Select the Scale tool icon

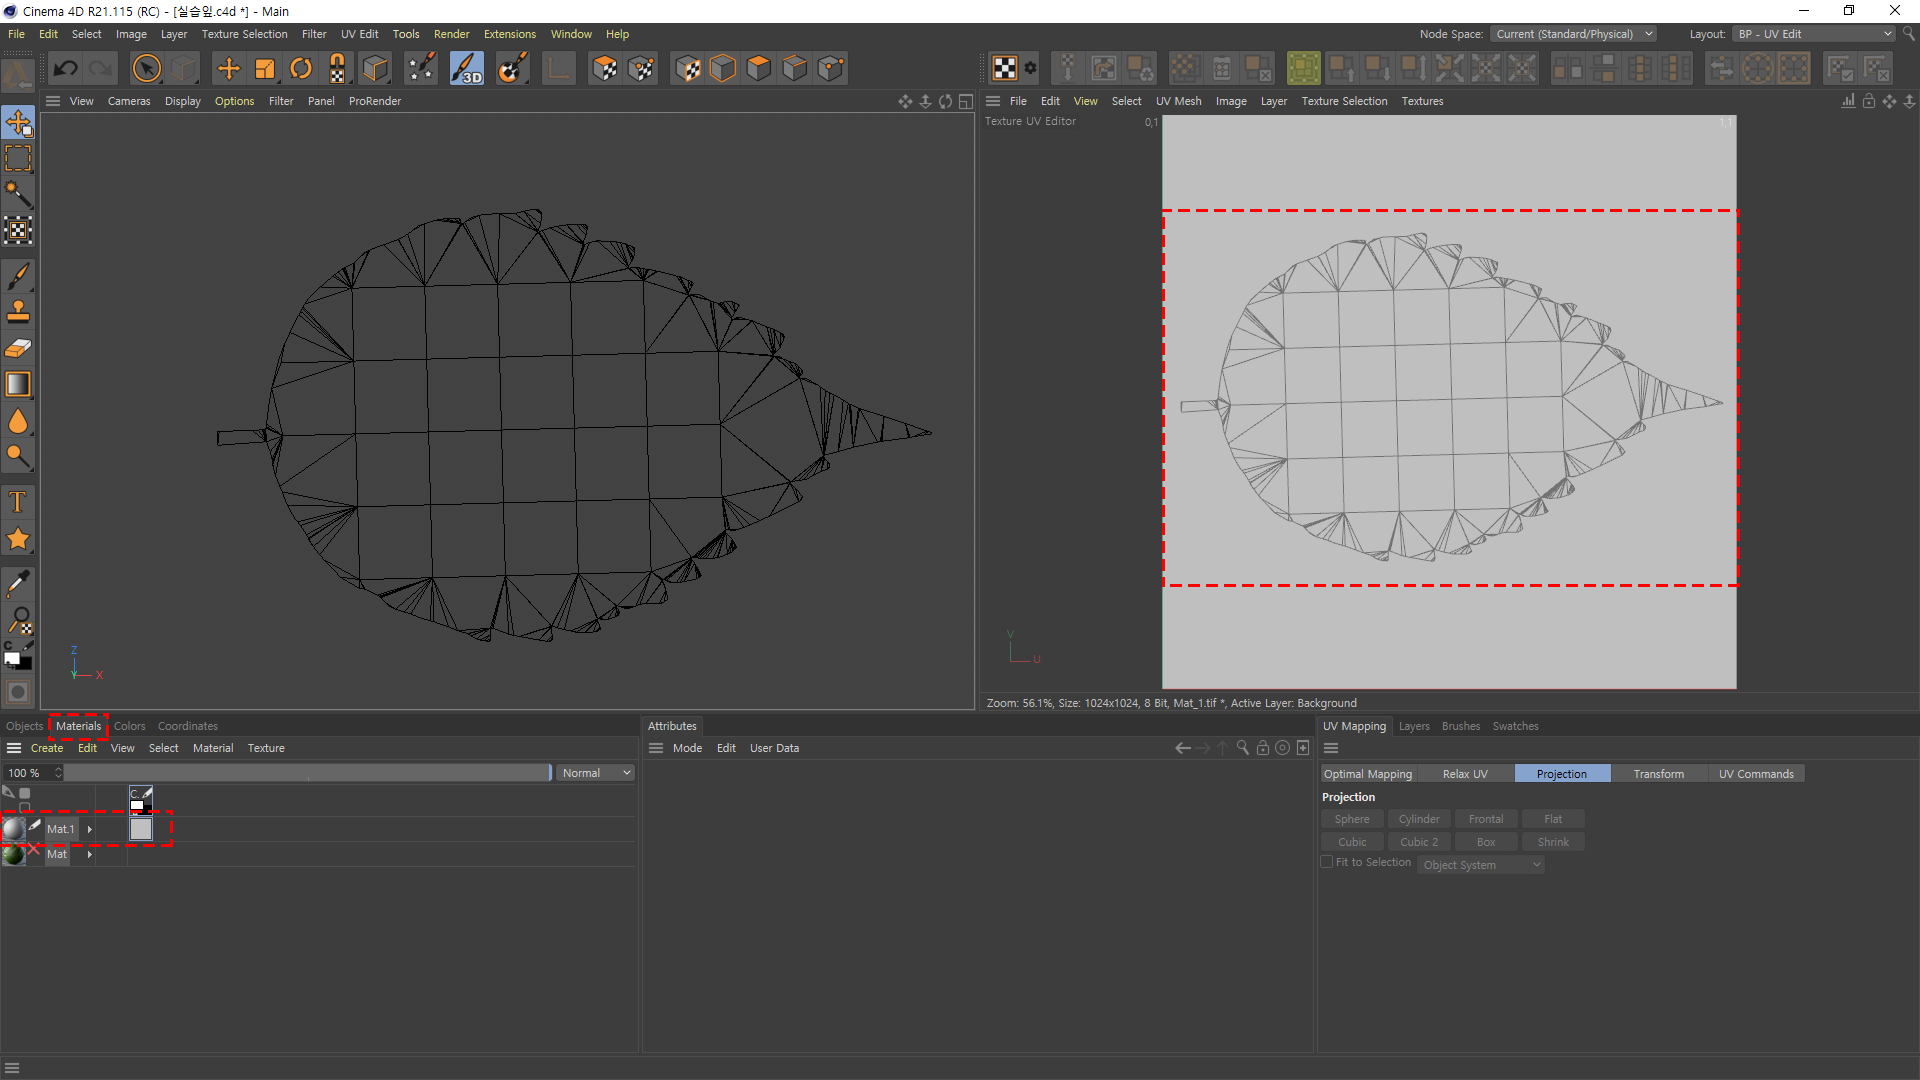265,68
